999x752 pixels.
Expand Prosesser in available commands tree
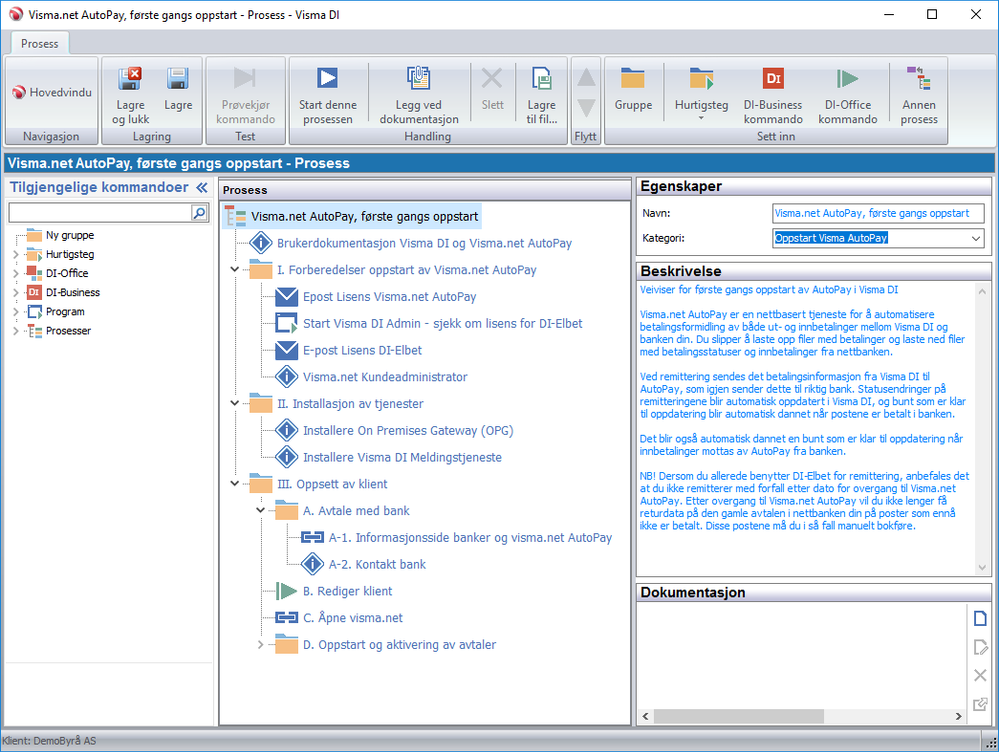point(15,331)
